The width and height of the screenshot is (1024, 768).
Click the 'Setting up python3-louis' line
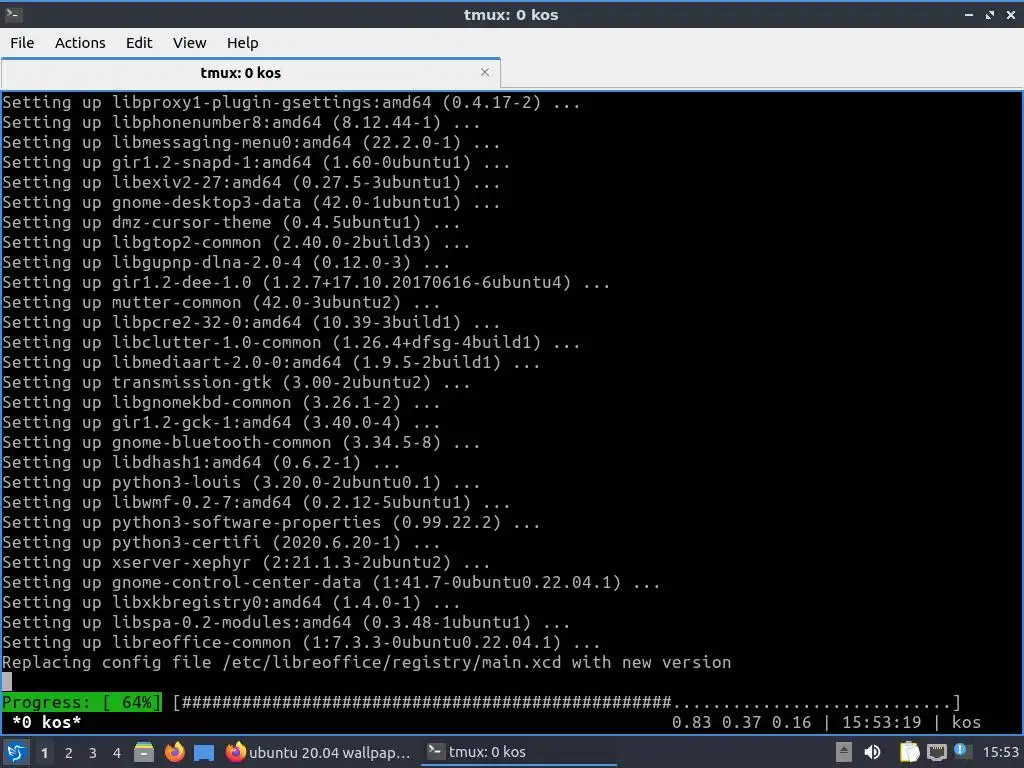241,483
